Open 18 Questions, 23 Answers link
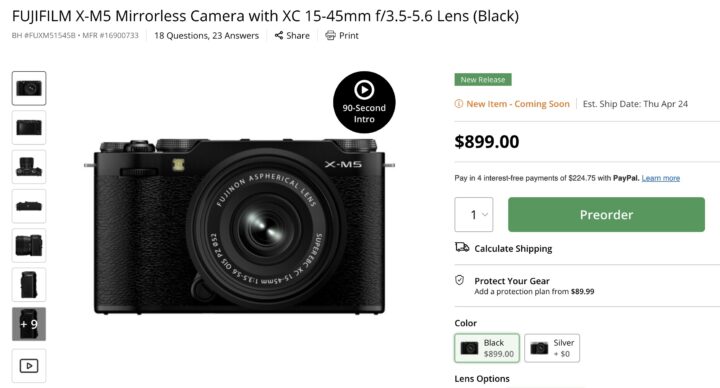The image size is (720, 388). 207,35
